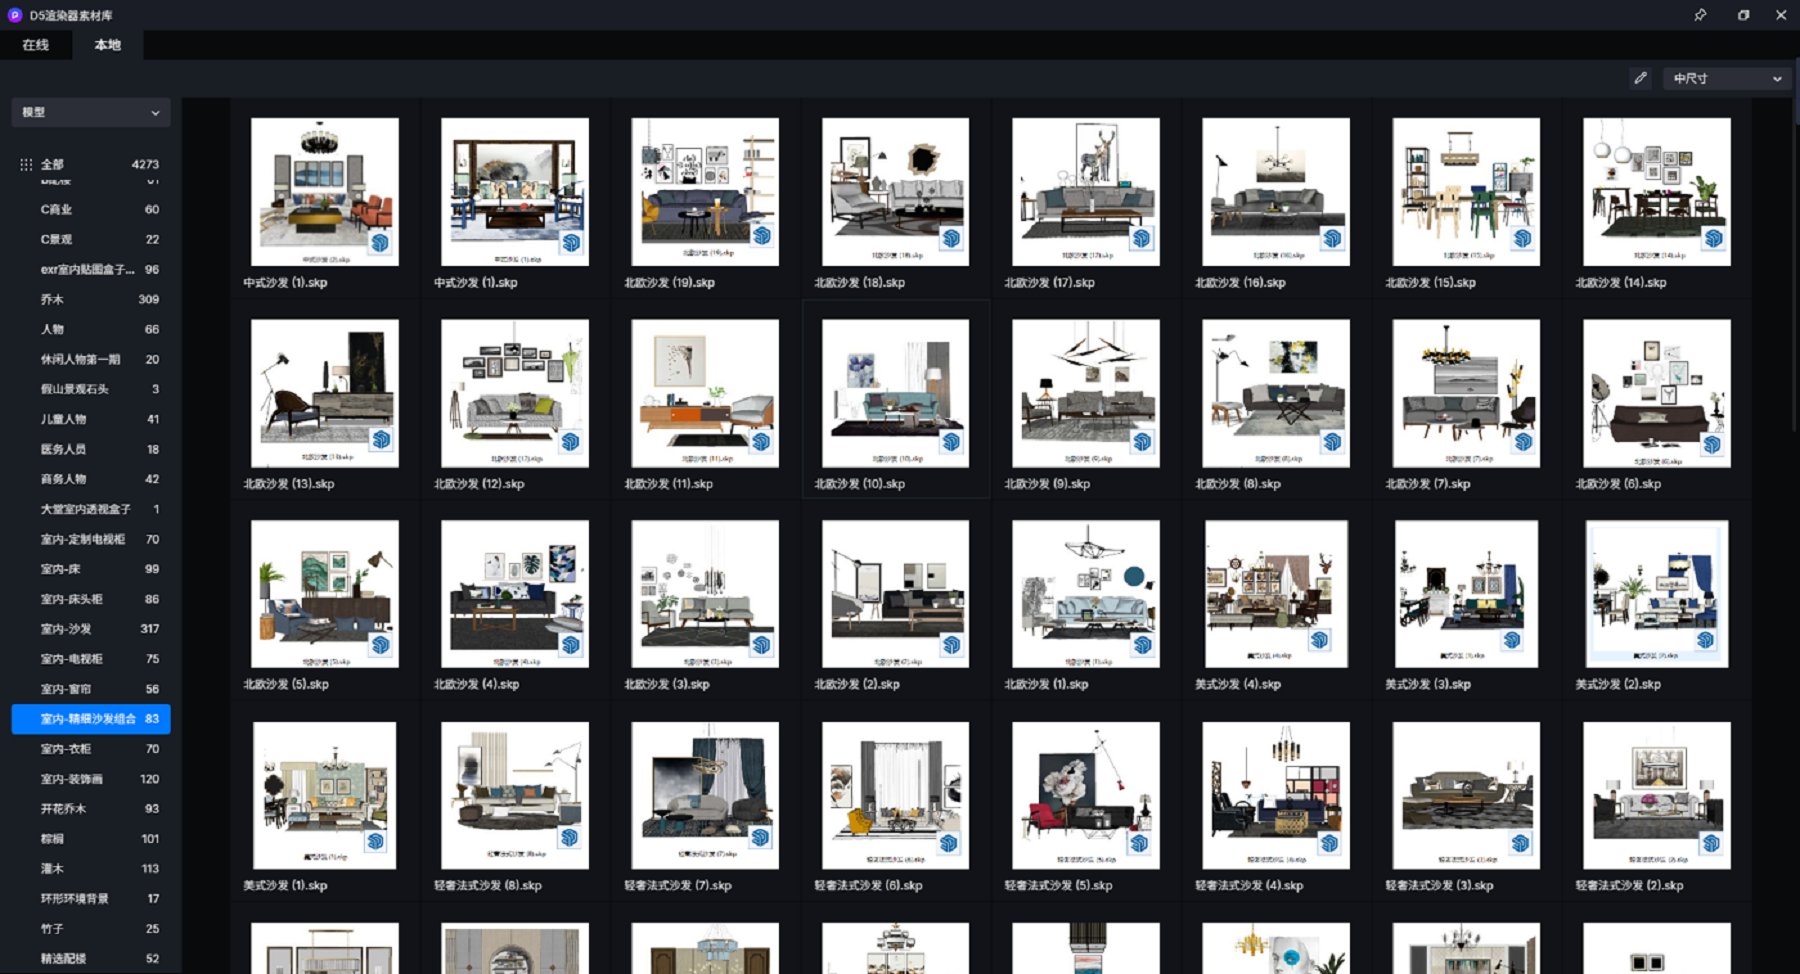Select the 儿童人物 category
Image resolution: width=1800 pixels, height=974 pixels.
click(x=91, y=419)
